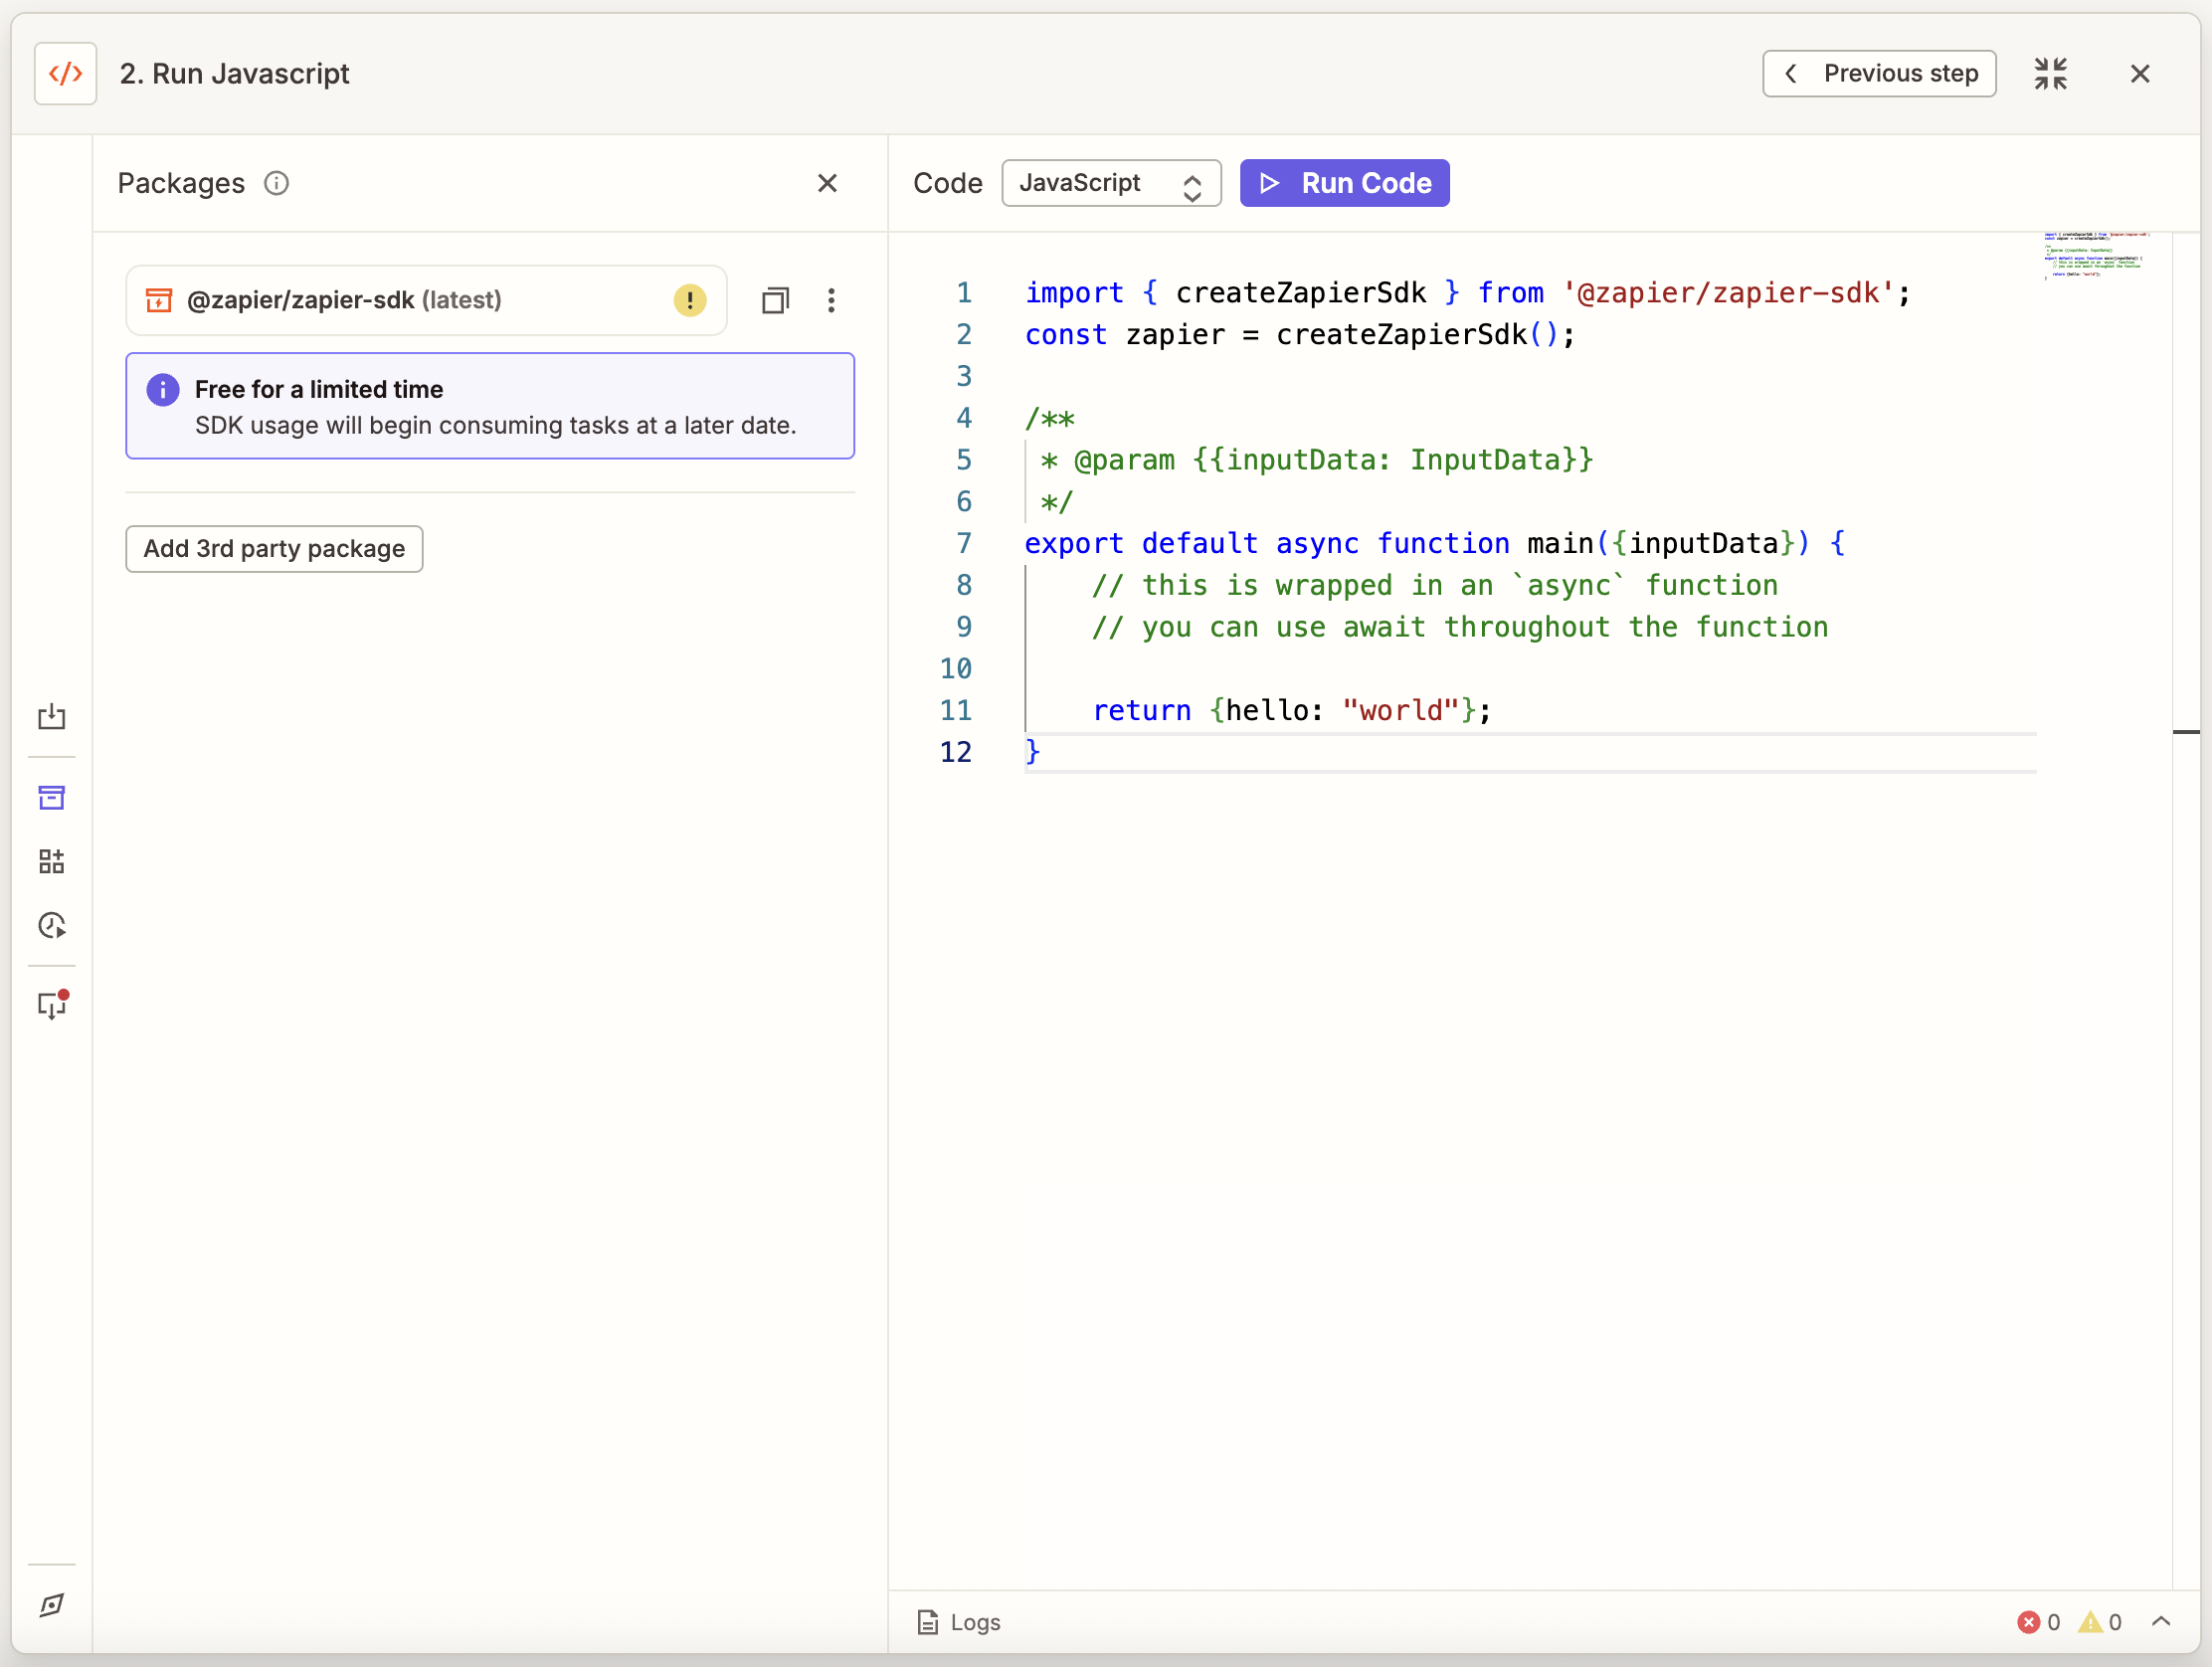Open the Logs panel
2212x1667 pixels.
pos(959,1622)
